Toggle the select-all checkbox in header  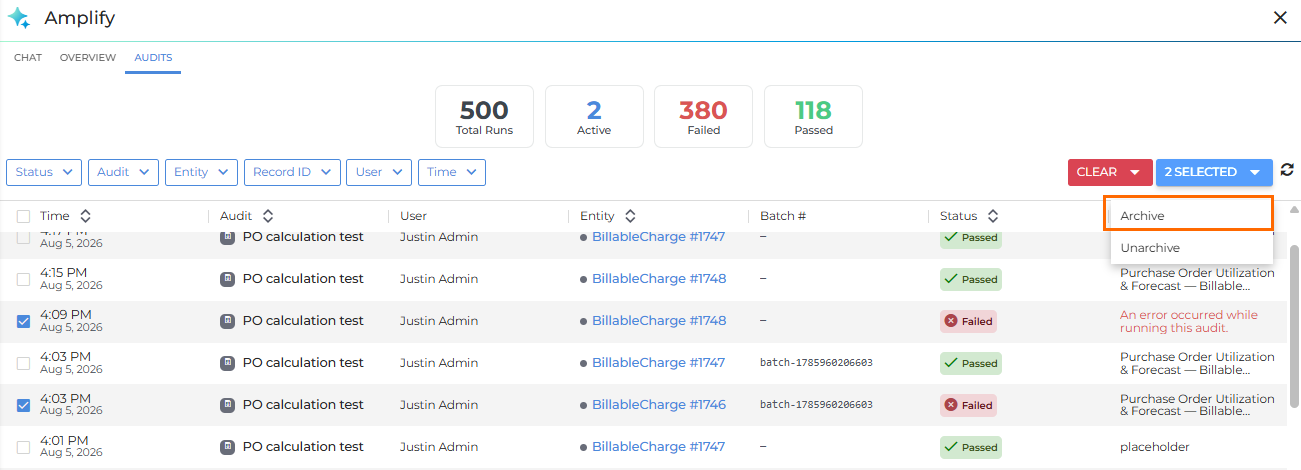pyautogui.click(x=23, y=216)
